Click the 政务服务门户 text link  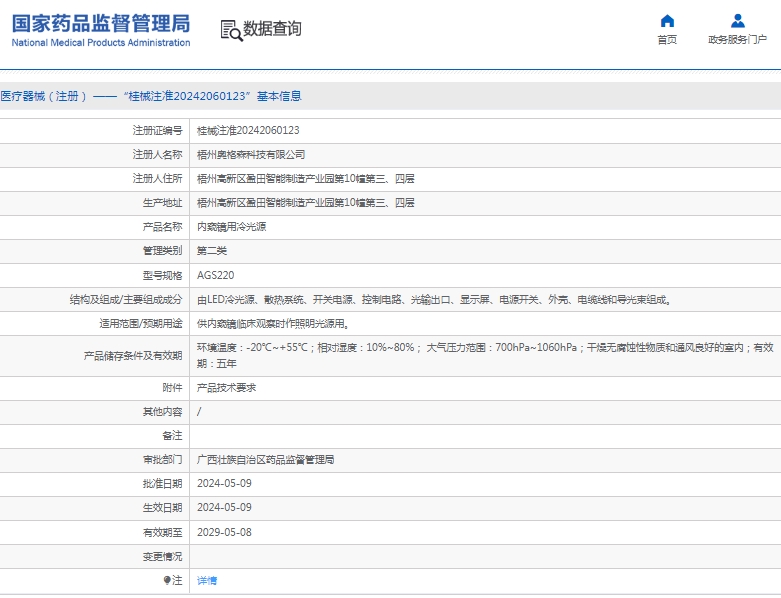click(x=737, y=40)
